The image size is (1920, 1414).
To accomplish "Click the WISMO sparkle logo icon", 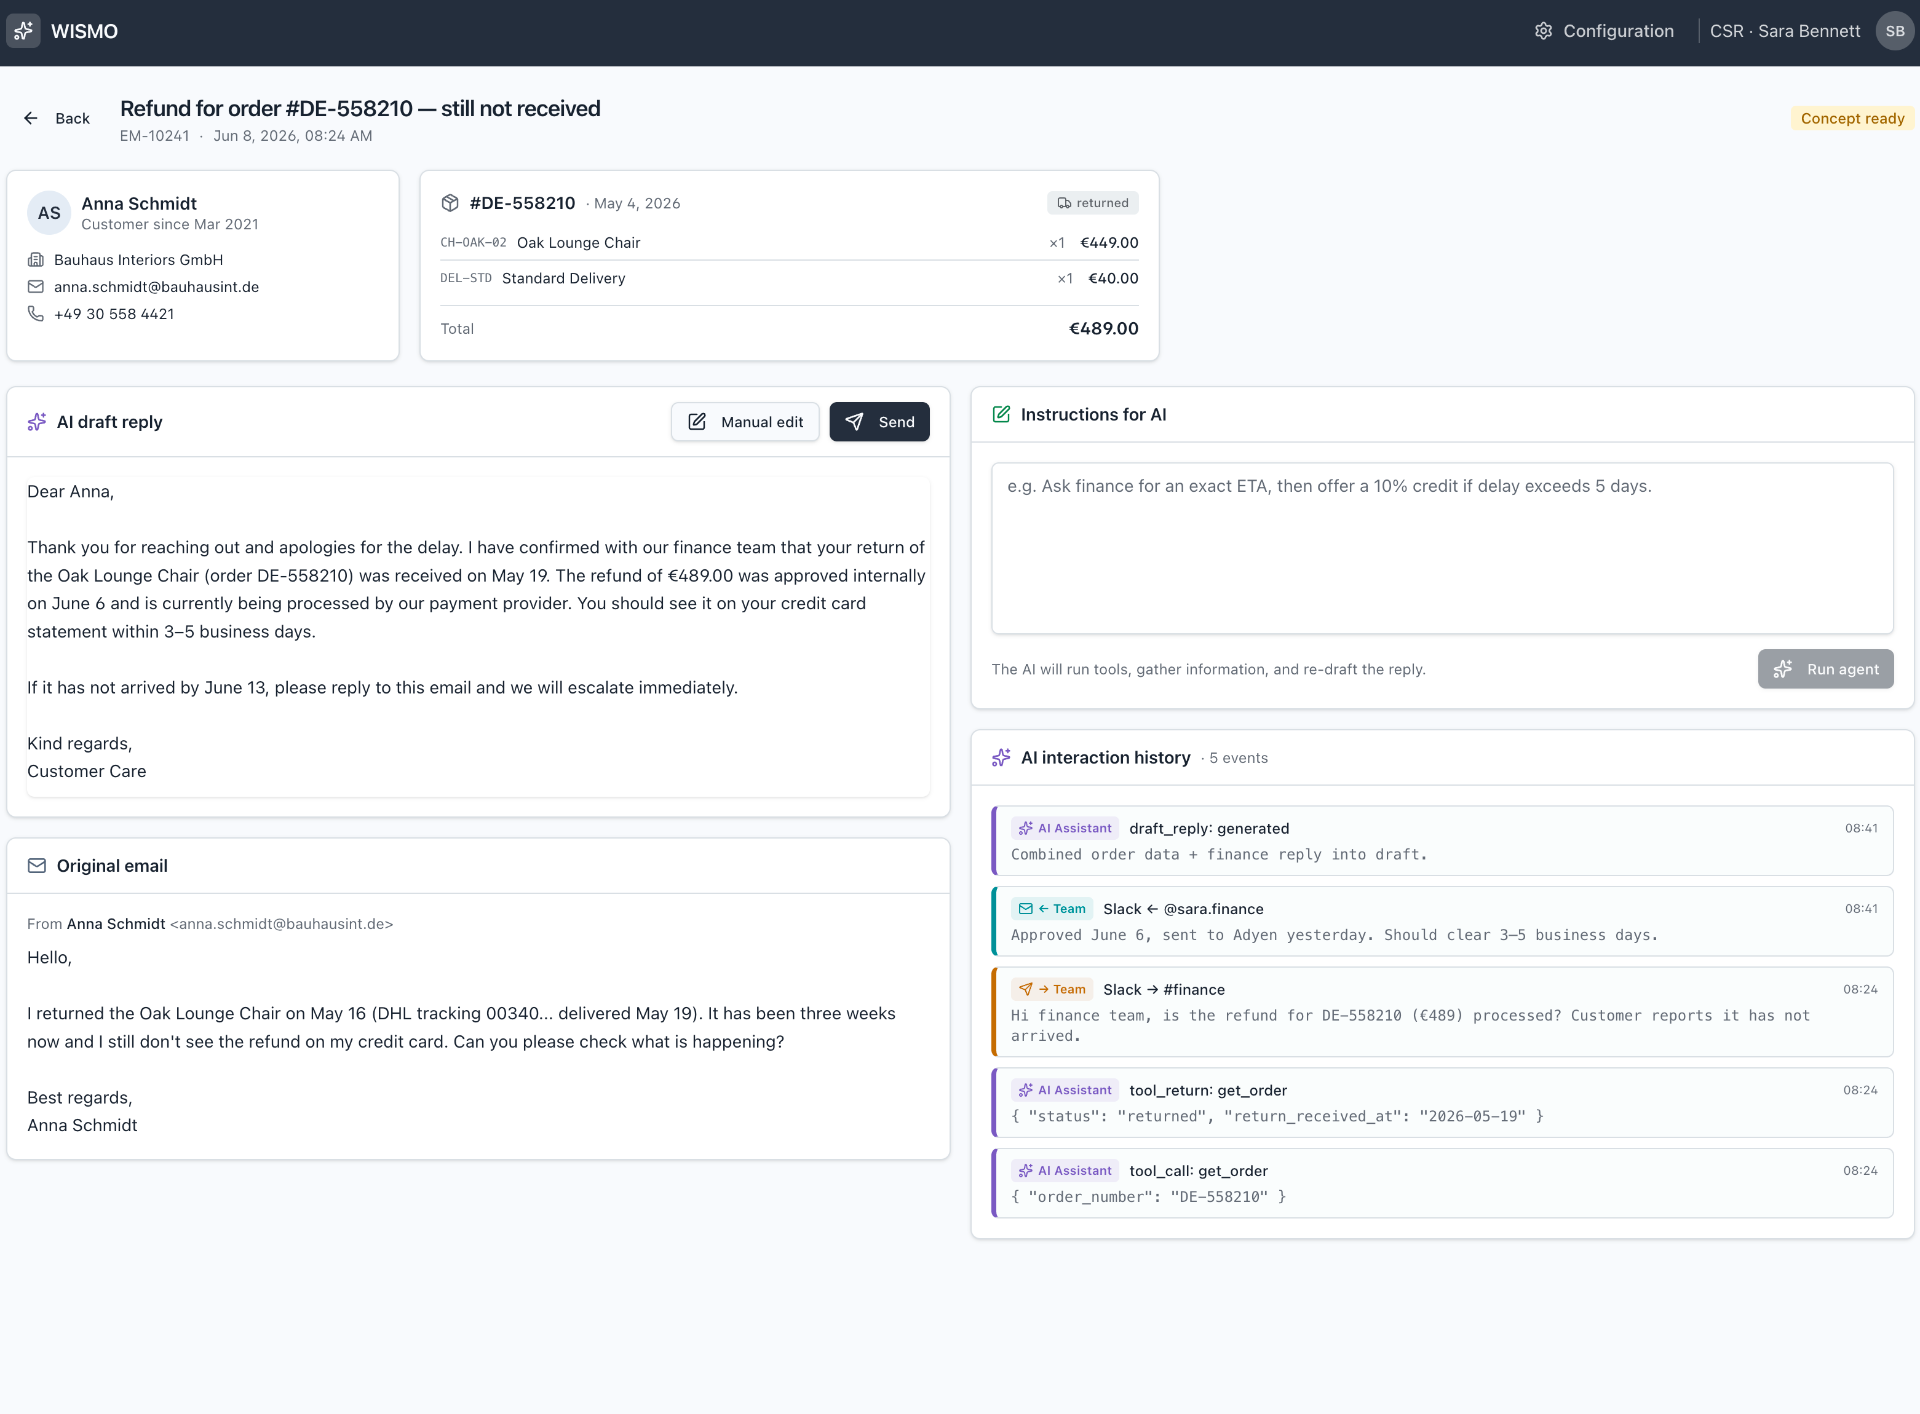I will pos(24,31).
